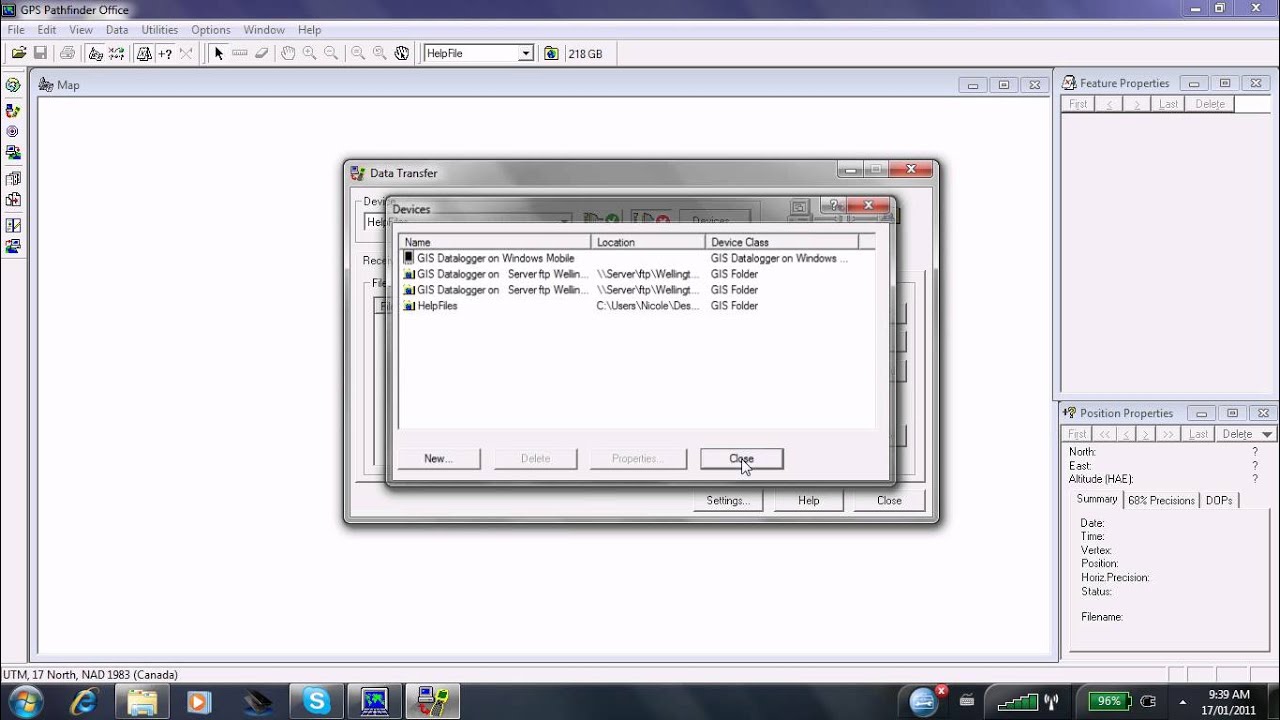1280x720 pixels.
Task: Click the project folder icon beside 218 GB
Action: (551, 53)
